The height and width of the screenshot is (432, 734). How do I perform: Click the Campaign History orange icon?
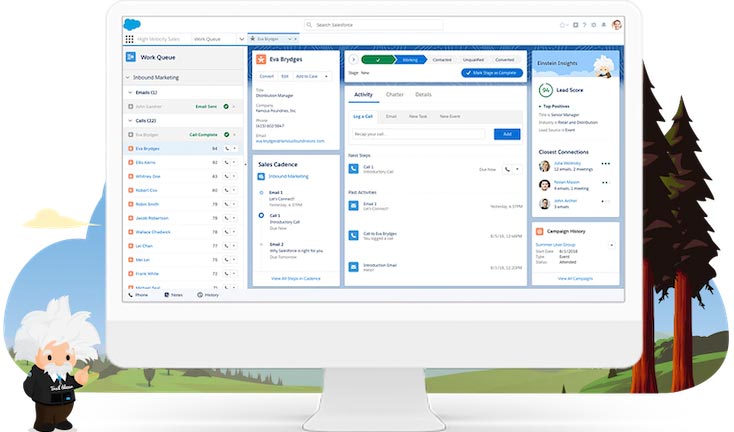[x=539, y=231]
